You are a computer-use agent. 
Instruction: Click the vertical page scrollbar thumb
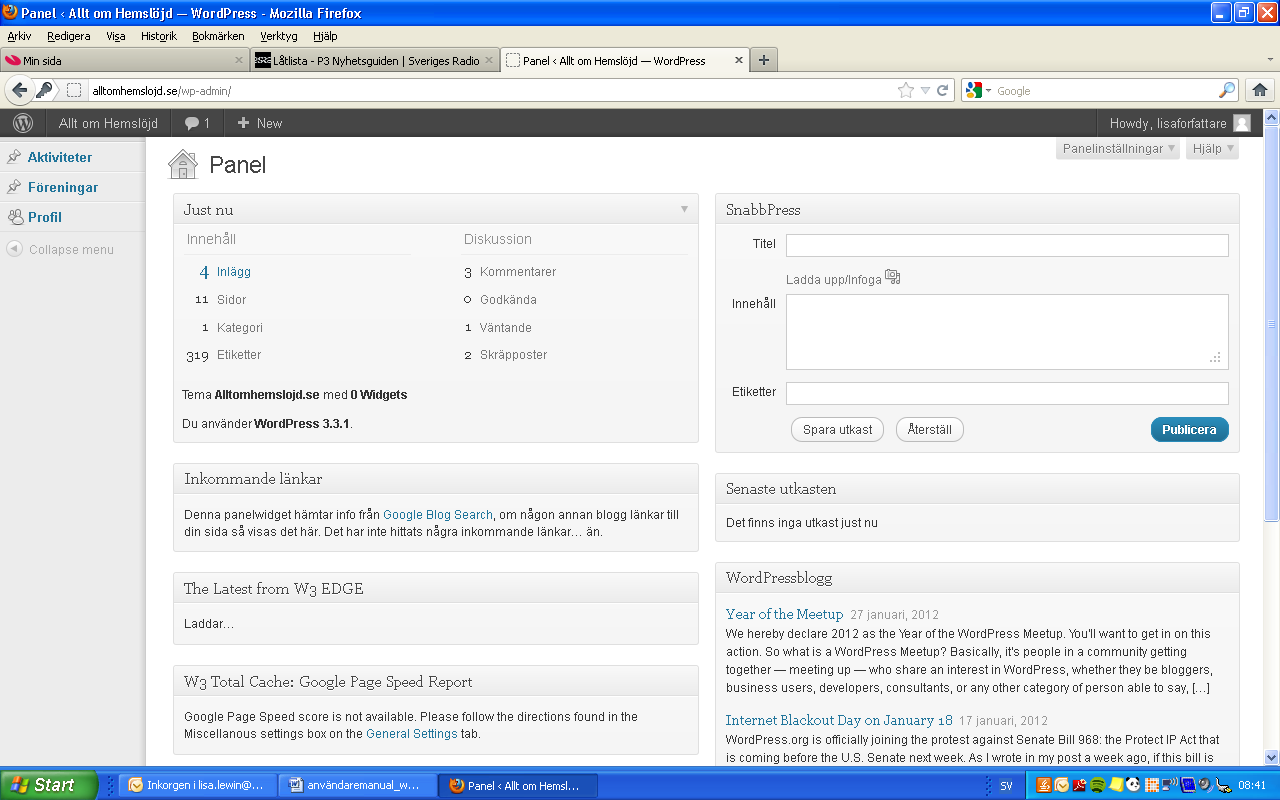pyautogui.click(x=1272, y=324)
